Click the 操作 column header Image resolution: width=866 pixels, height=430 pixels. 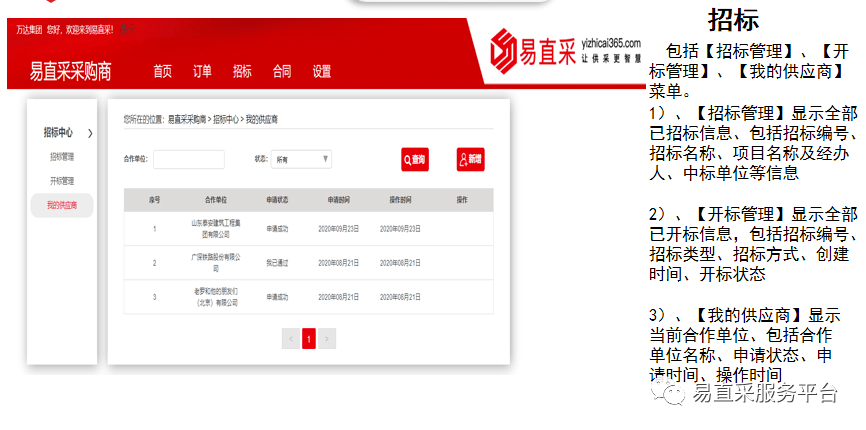[462, 200]
